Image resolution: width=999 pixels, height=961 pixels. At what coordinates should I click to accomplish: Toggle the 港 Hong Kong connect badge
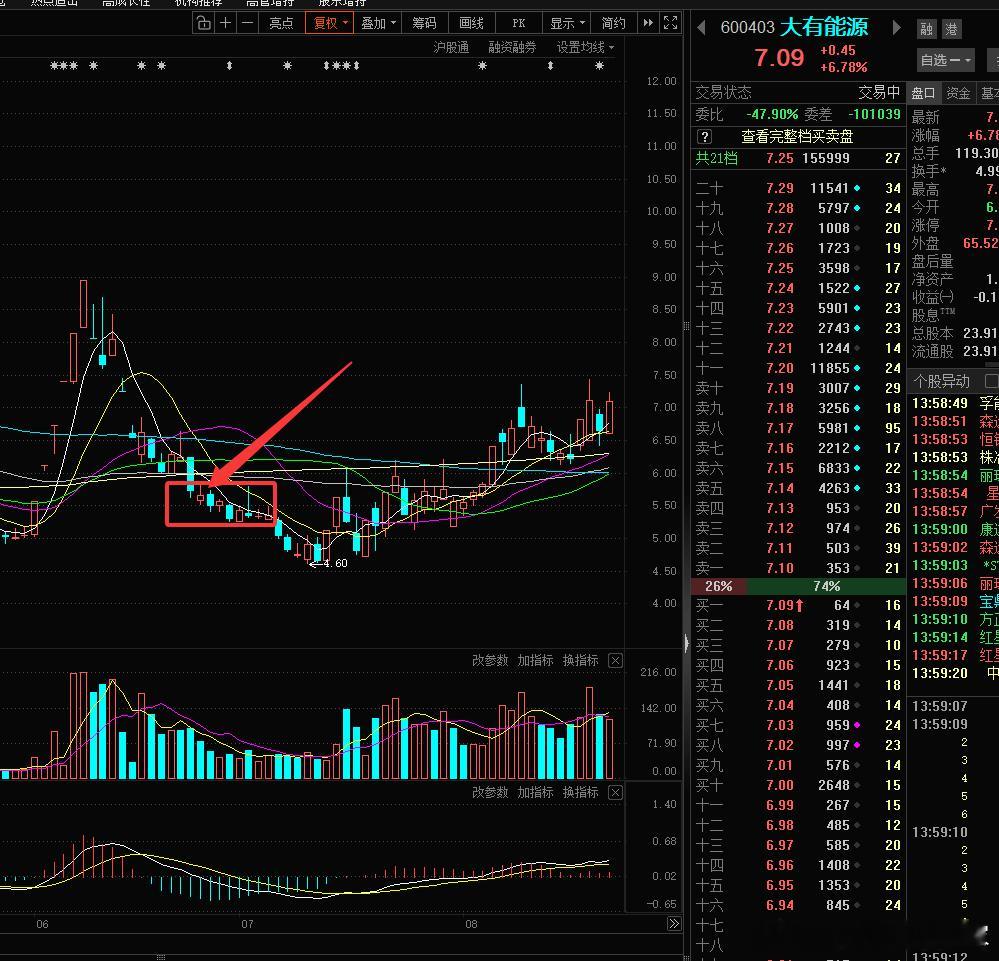[951, 29]
